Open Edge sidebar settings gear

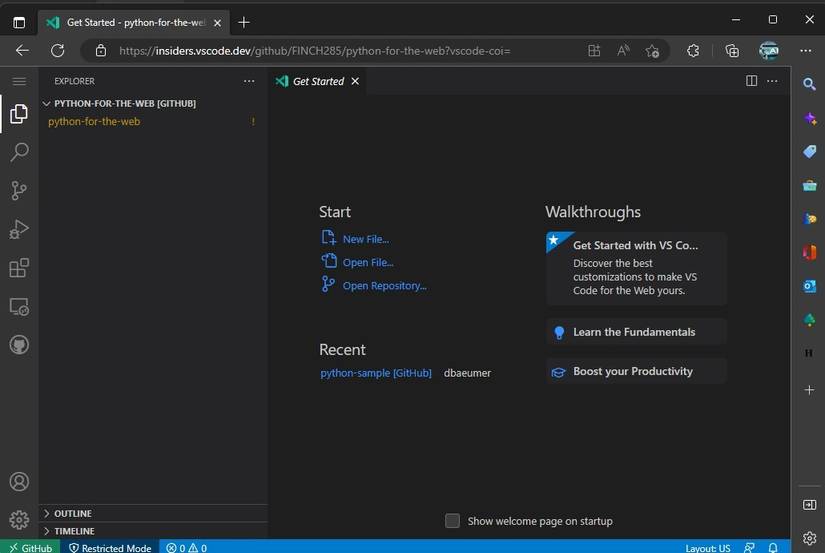pyautogui.click(x=809, y=538)
